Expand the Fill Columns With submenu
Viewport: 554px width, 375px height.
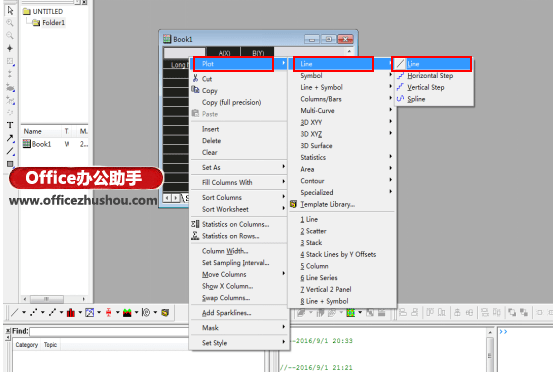click(x=239, y=182)
